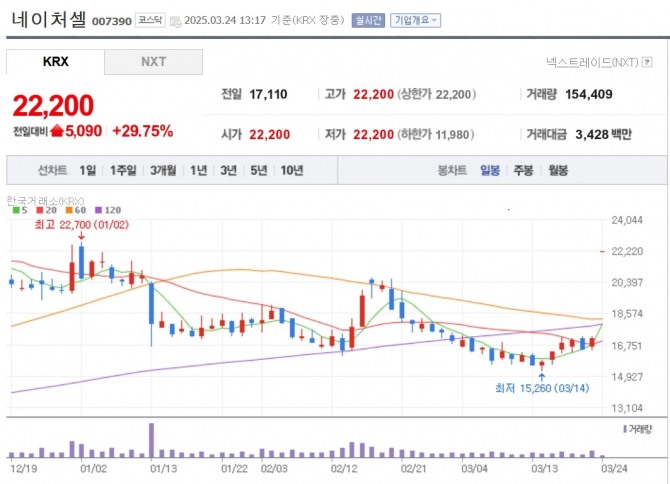670x484 pixels.
Task: Click the 02/12 date axis label
Action: [x=344, y=469]
